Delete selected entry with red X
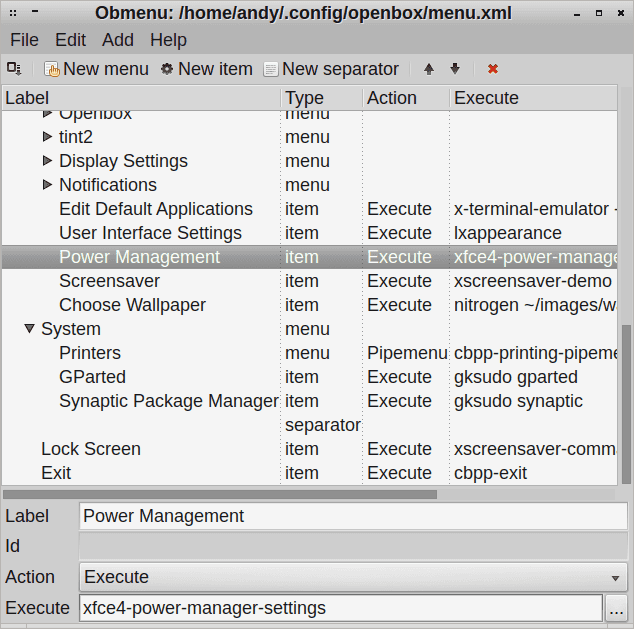634x629 pixels. (x=493, y=69)
